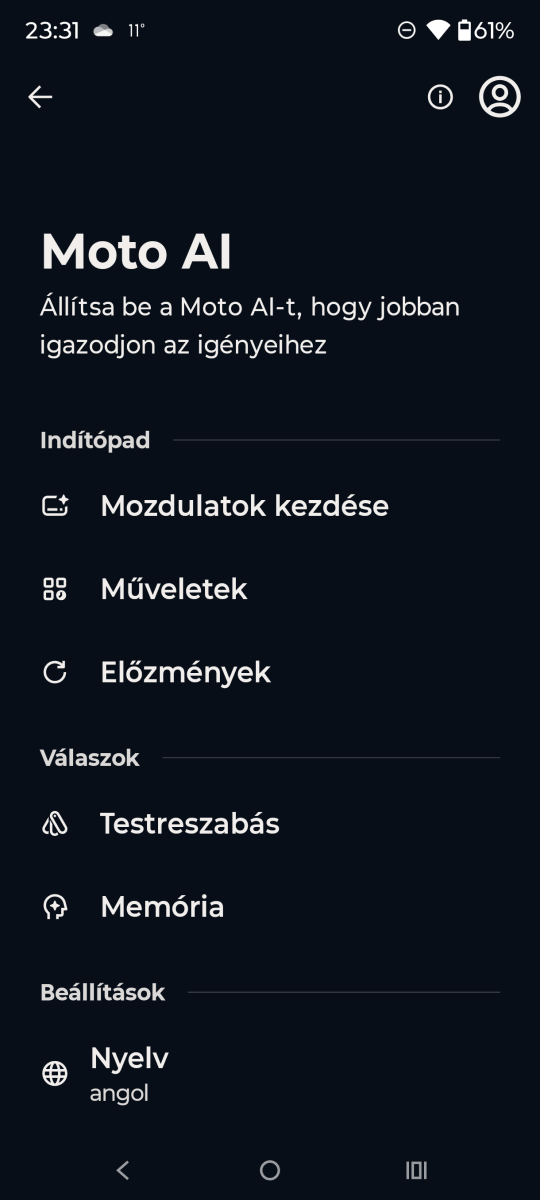Open the Műveletek entry
540x1200 pixels.
270,590
